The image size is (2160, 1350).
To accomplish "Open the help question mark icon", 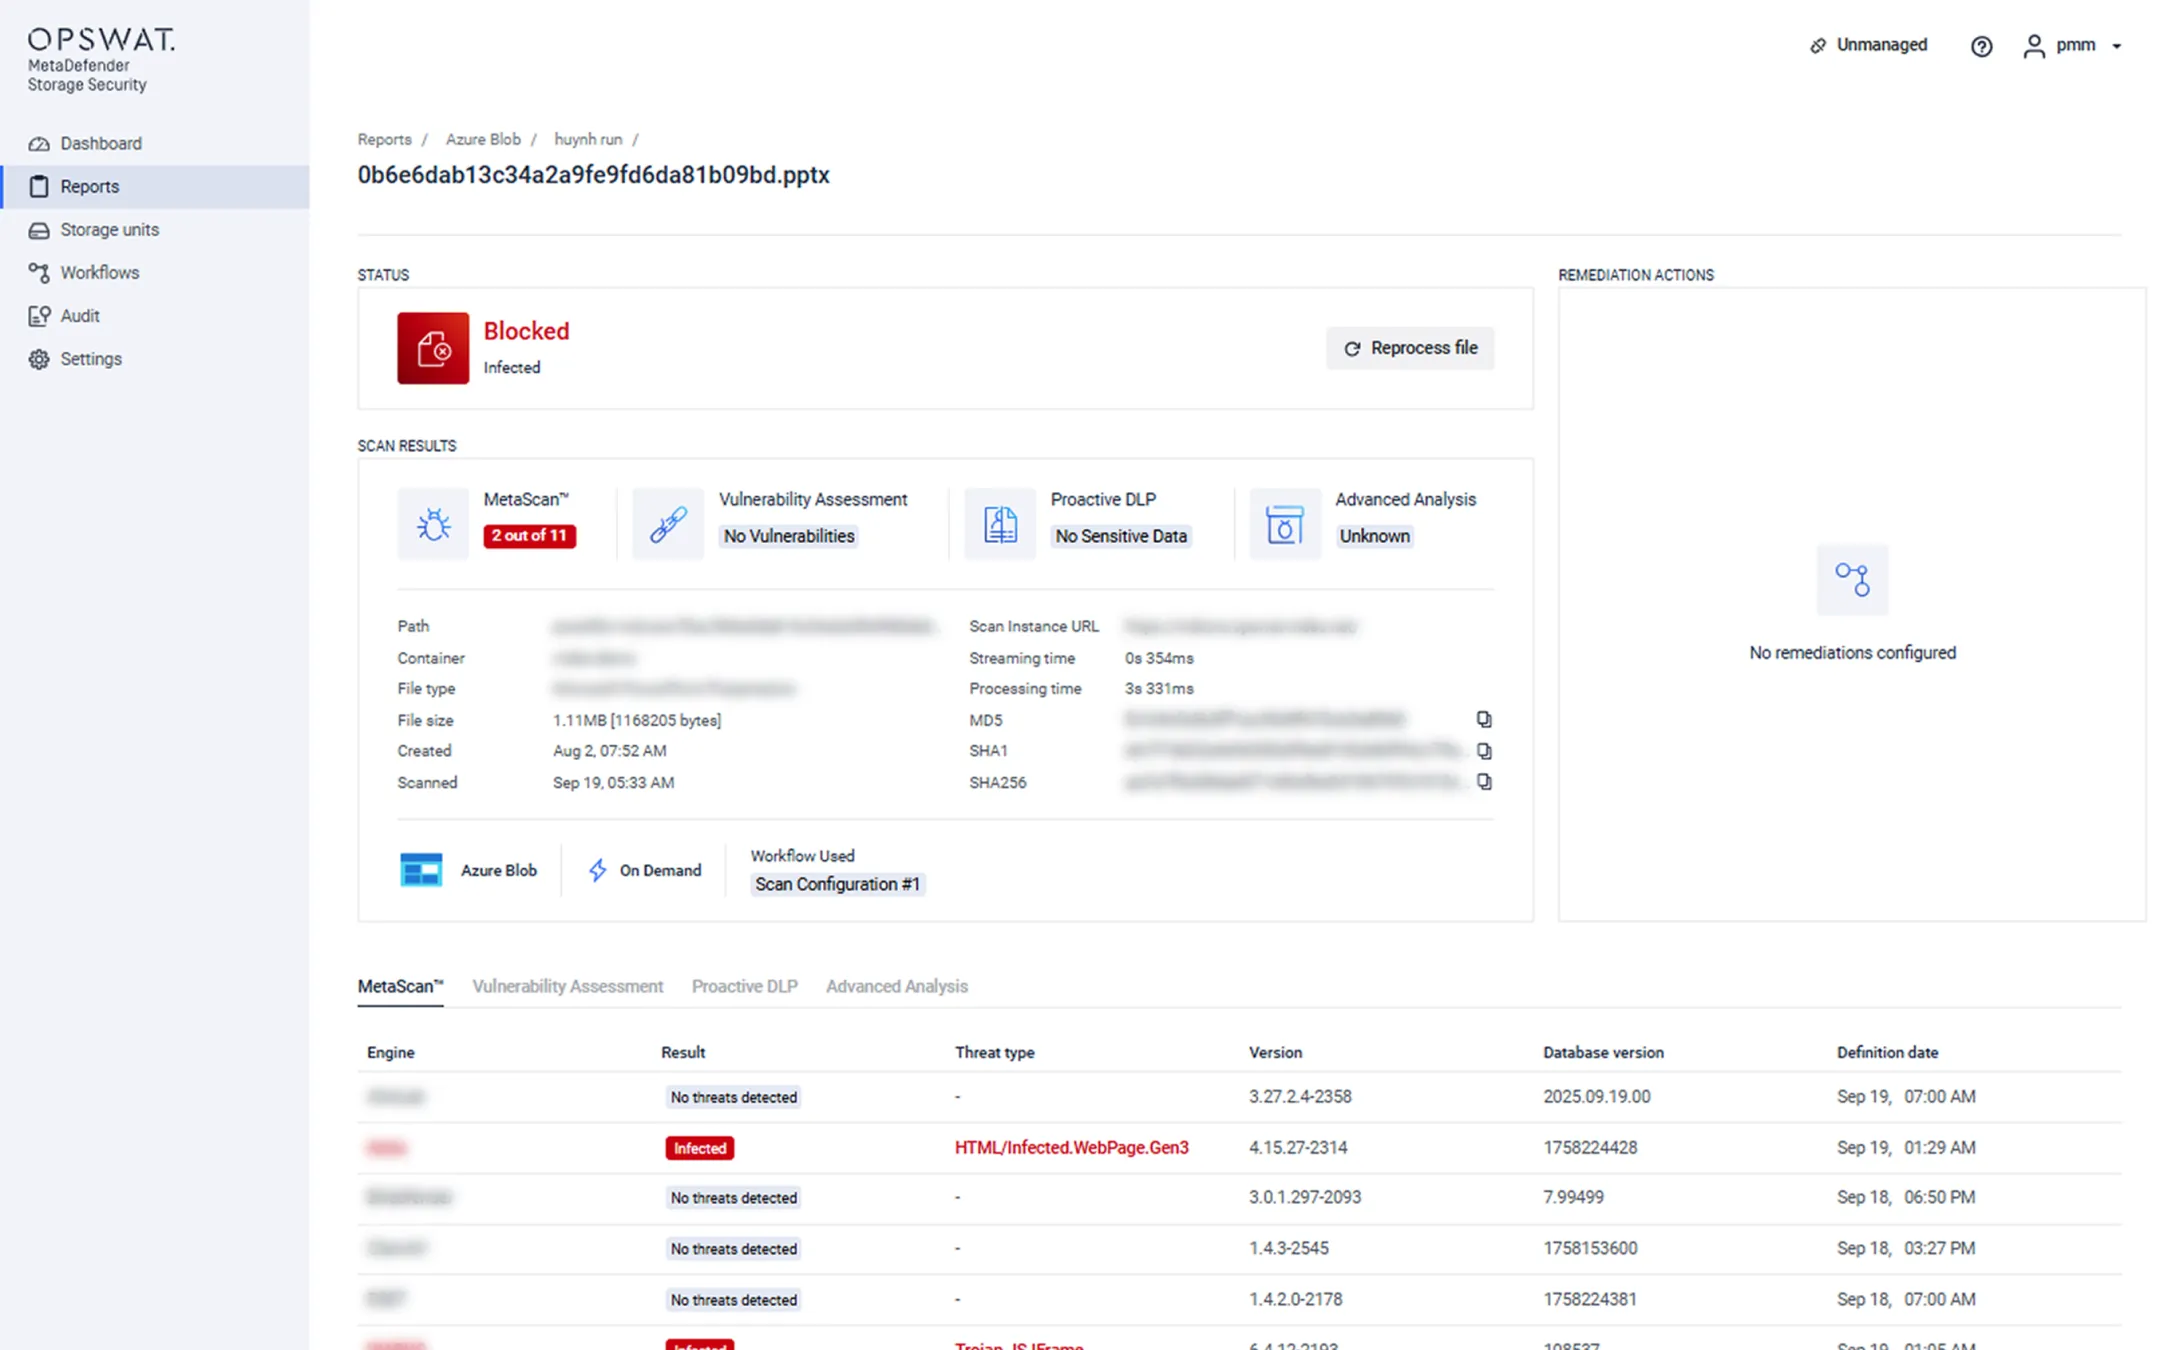I will [x=1981, y=46].
